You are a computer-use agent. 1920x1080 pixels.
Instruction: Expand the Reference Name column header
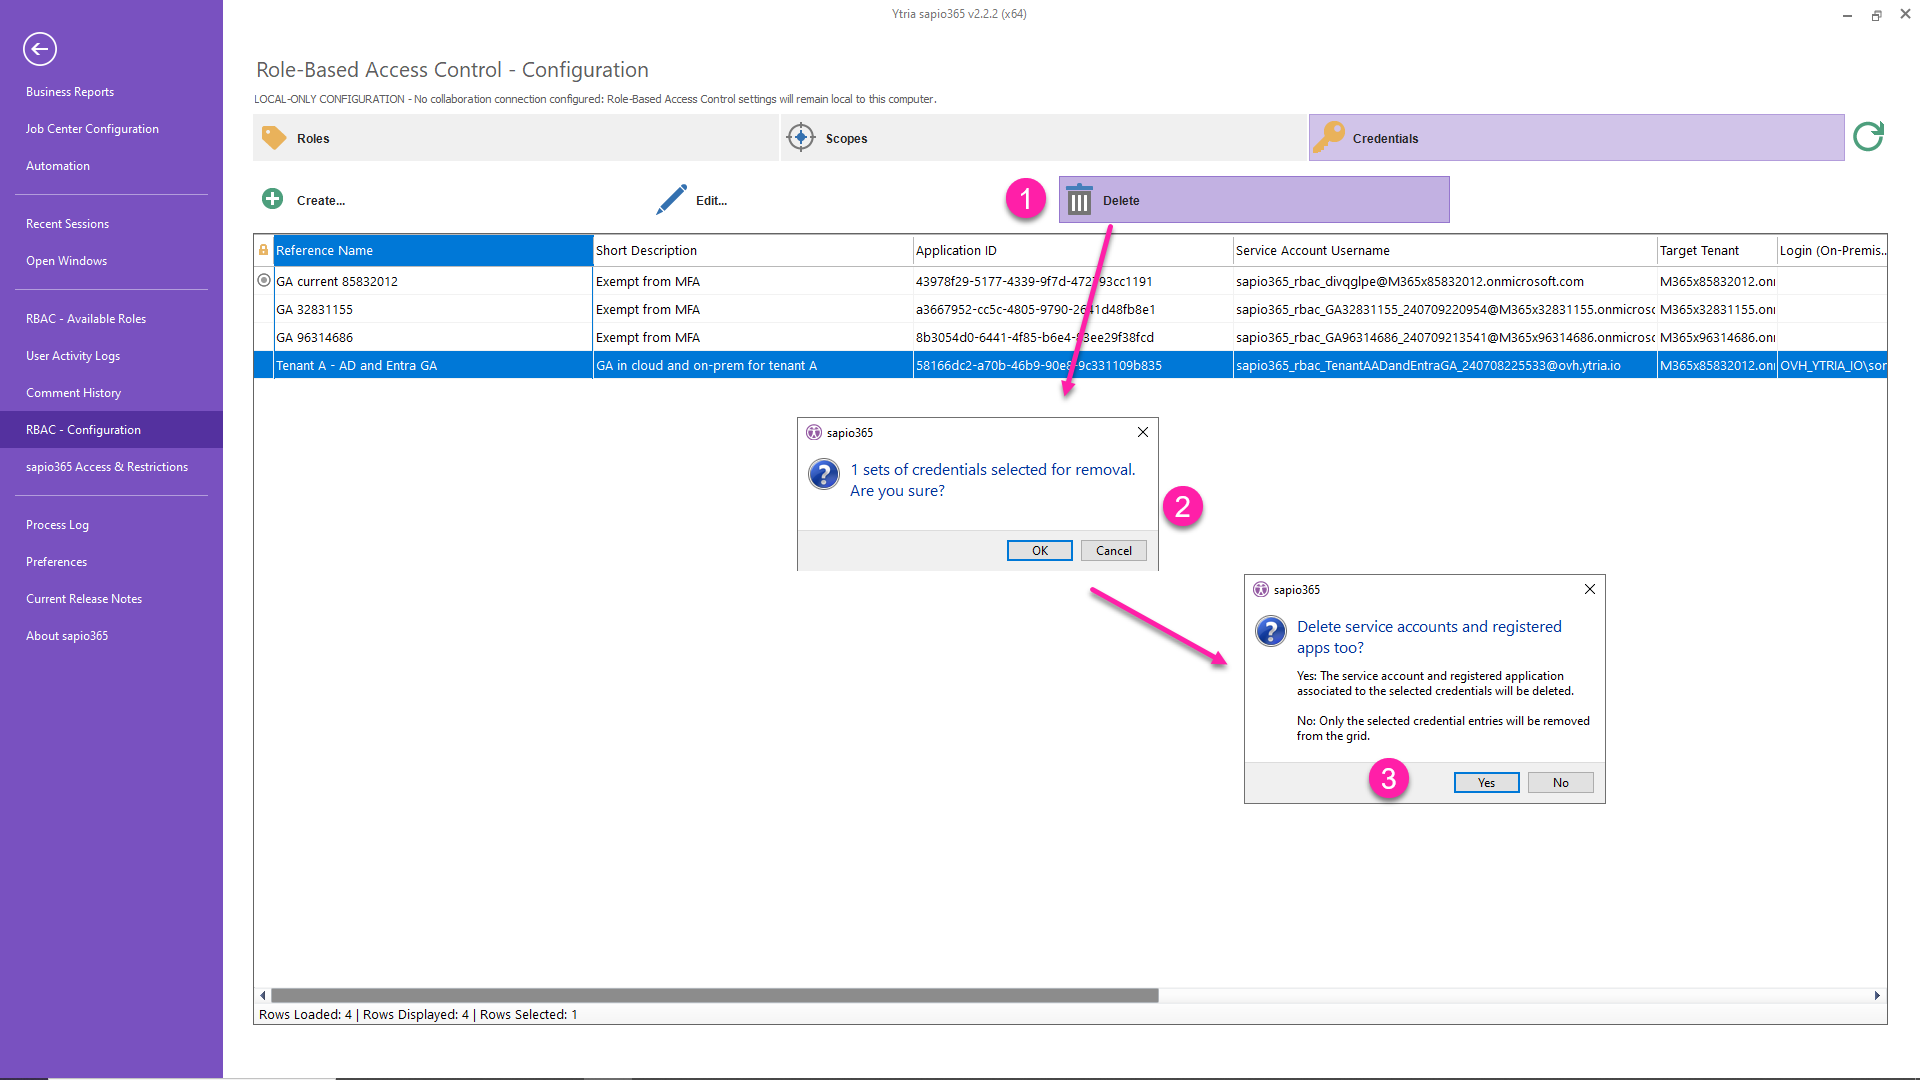[591, 249]
